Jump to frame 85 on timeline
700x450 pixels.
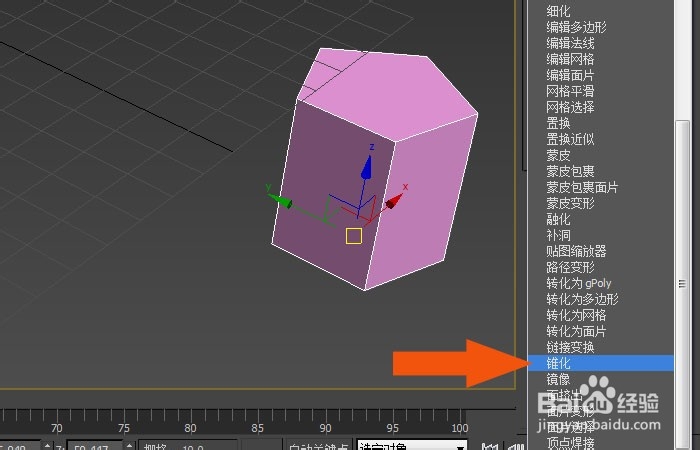pos(258,429)
